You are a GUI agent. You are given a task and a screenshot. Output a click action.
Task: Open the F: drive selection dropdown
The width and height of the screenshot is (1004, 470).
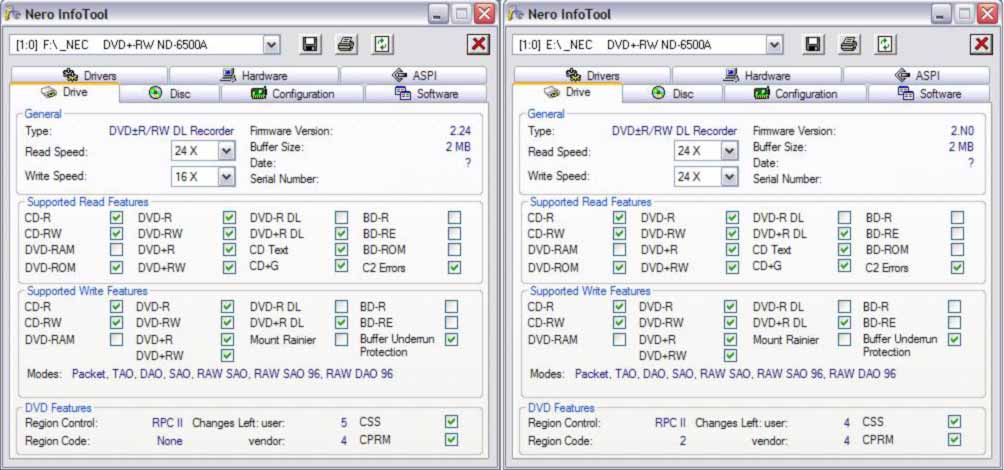(x=272, y=45)
